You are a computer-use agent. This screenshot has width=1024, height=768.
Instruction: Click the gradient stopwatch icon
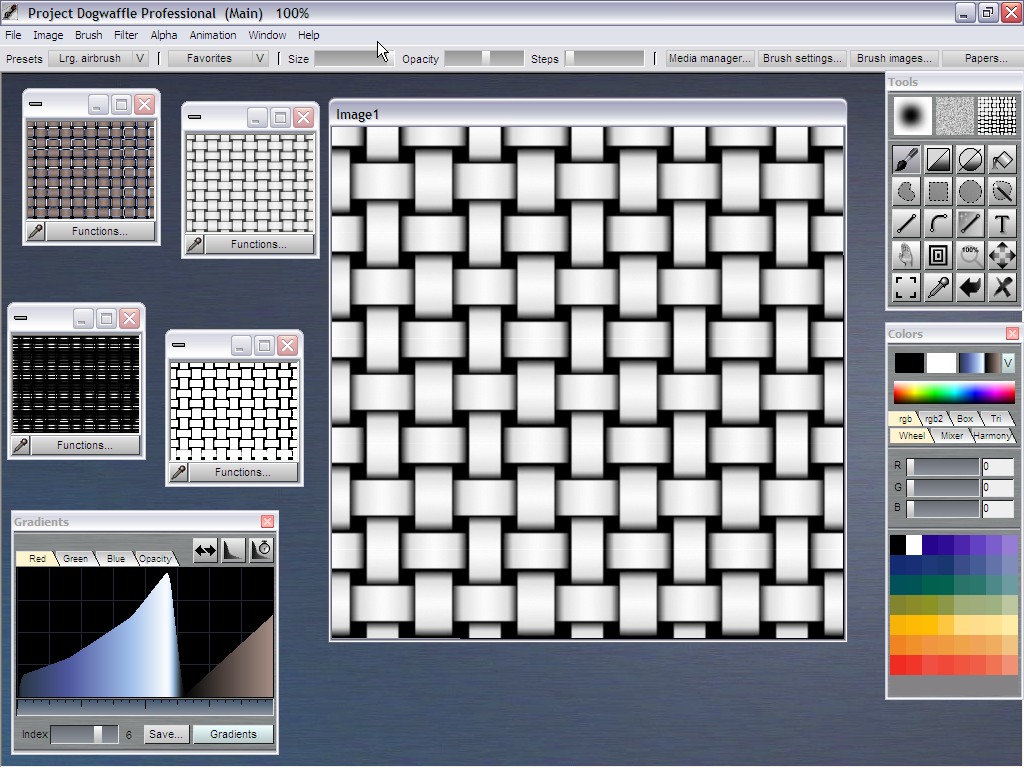point(261,549)
